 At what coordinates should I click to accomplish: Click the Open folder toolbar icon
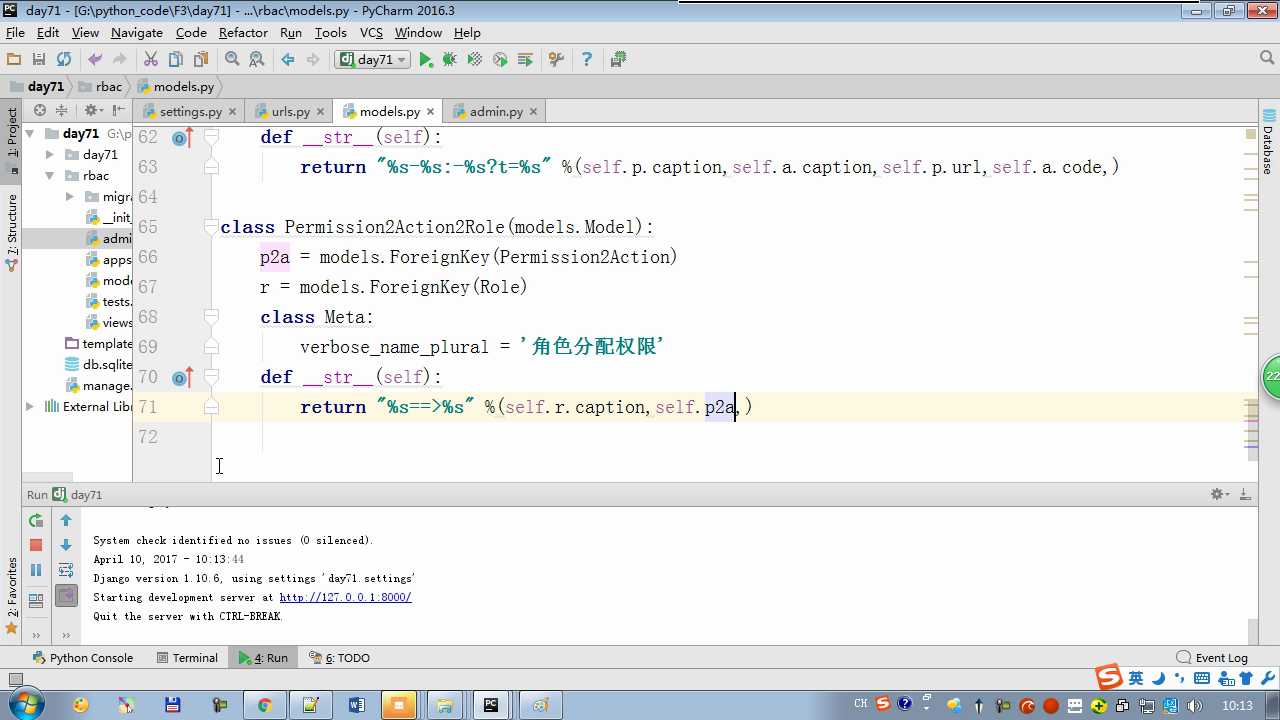pyautogui.click(x=14, y=60)
